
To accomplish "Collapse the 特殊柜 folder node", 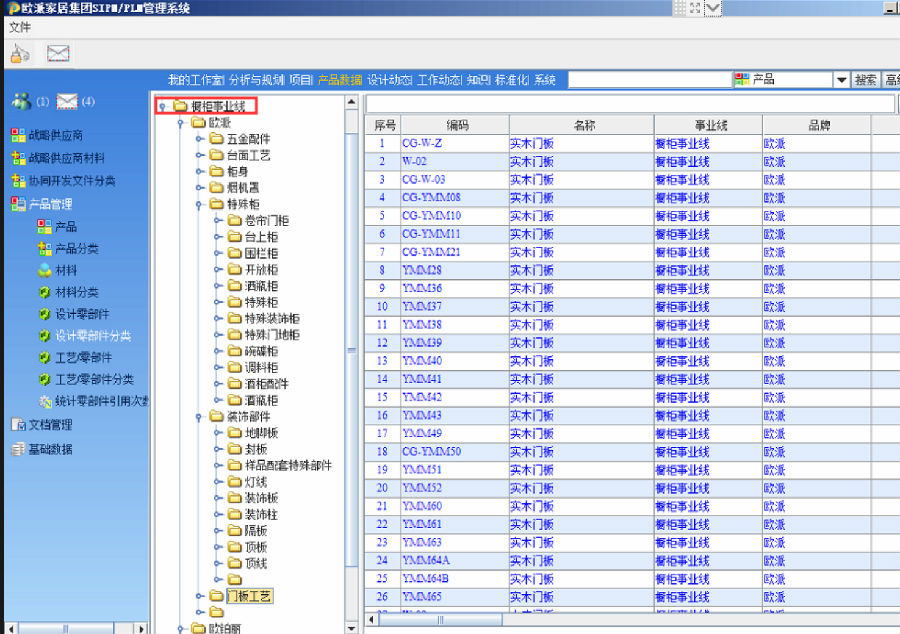I will point(200,204).
